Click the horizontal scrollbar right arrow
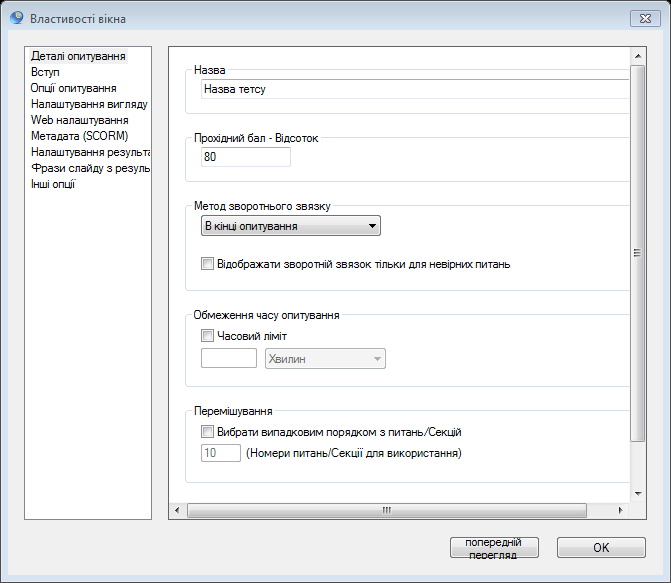This screenshot has width=671, height=583. [621, 510]
